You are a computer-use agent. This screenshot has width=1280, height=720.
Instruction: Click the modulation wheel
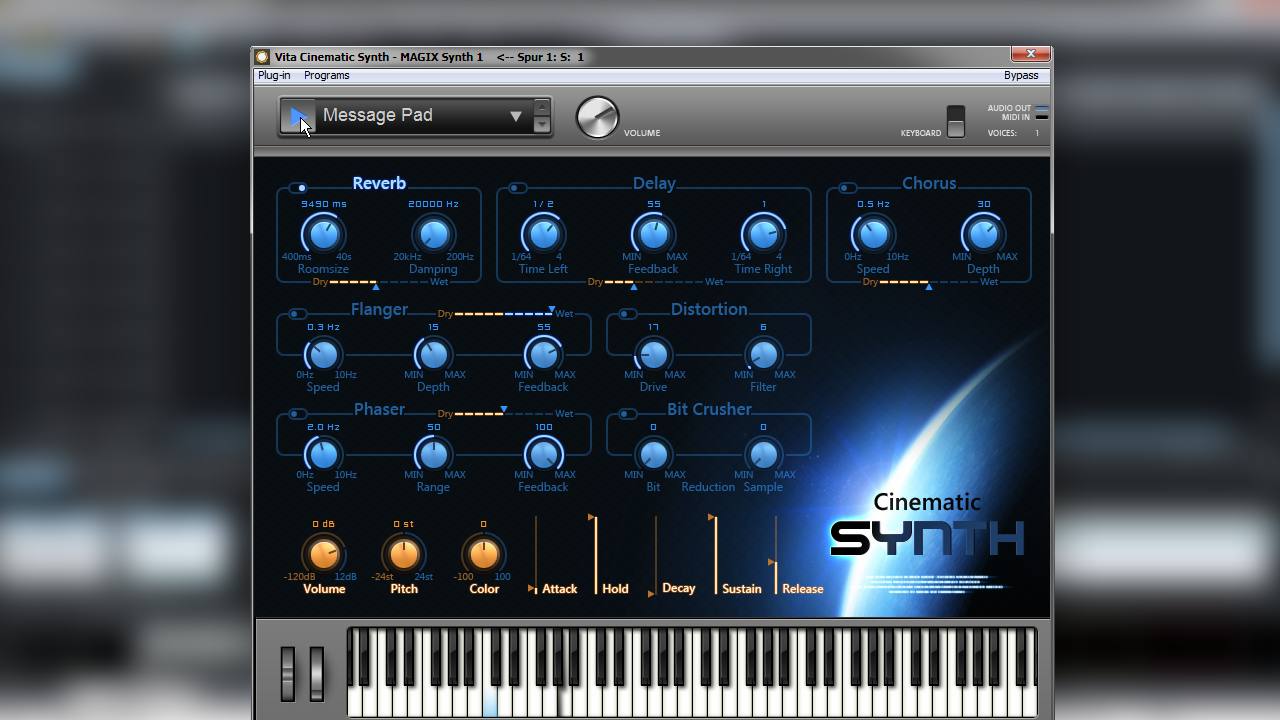point(316,673)
